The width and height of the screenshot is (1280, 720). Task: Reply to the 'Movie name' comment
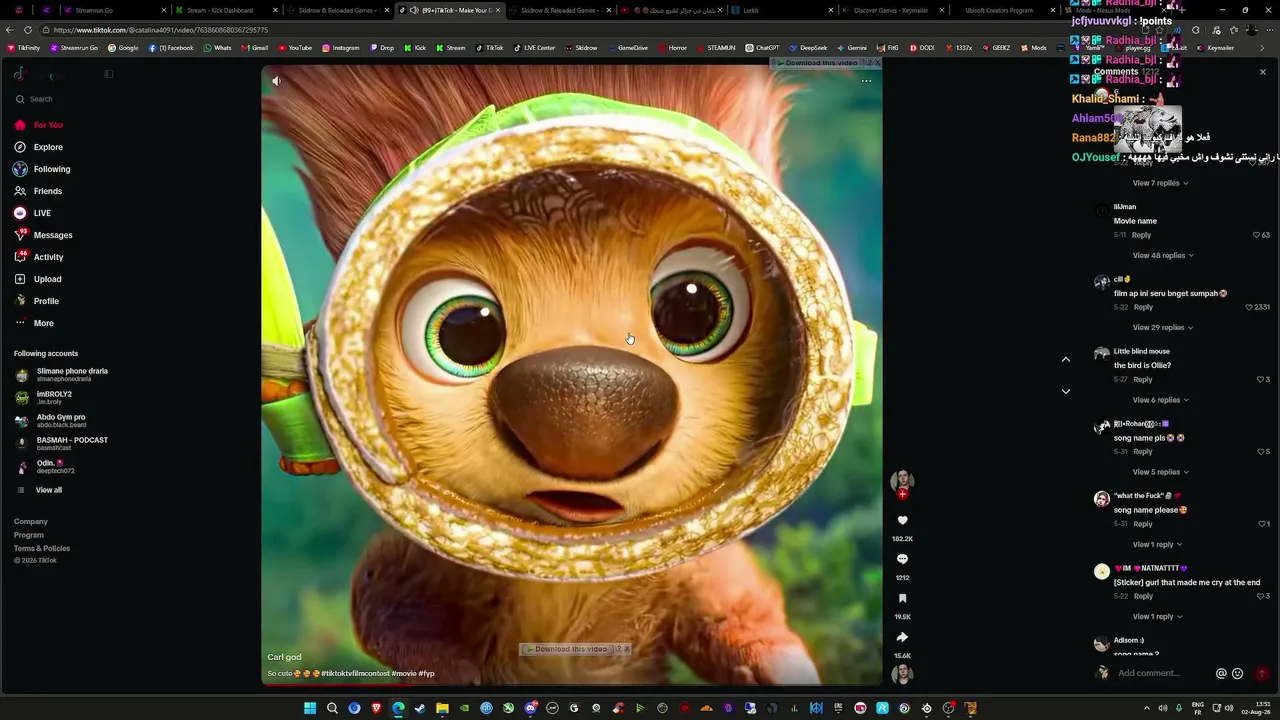[x=1141, y=235]
